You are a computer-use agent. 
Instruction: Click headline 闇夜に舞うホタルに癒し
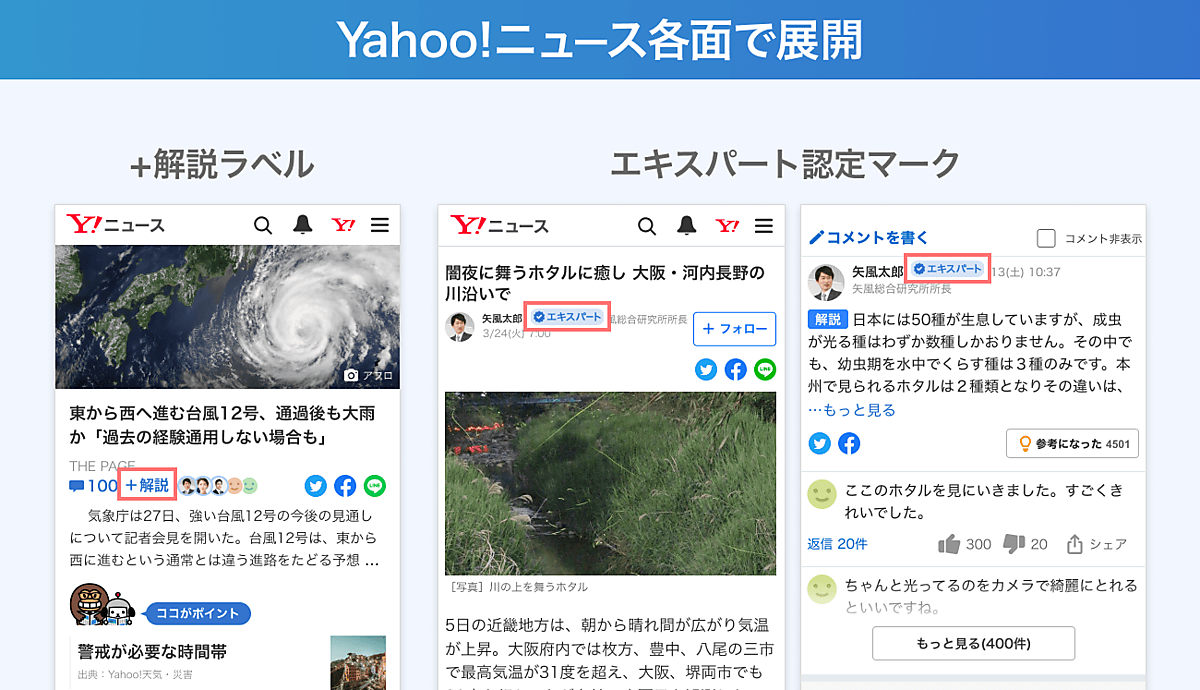click(605, 283)
